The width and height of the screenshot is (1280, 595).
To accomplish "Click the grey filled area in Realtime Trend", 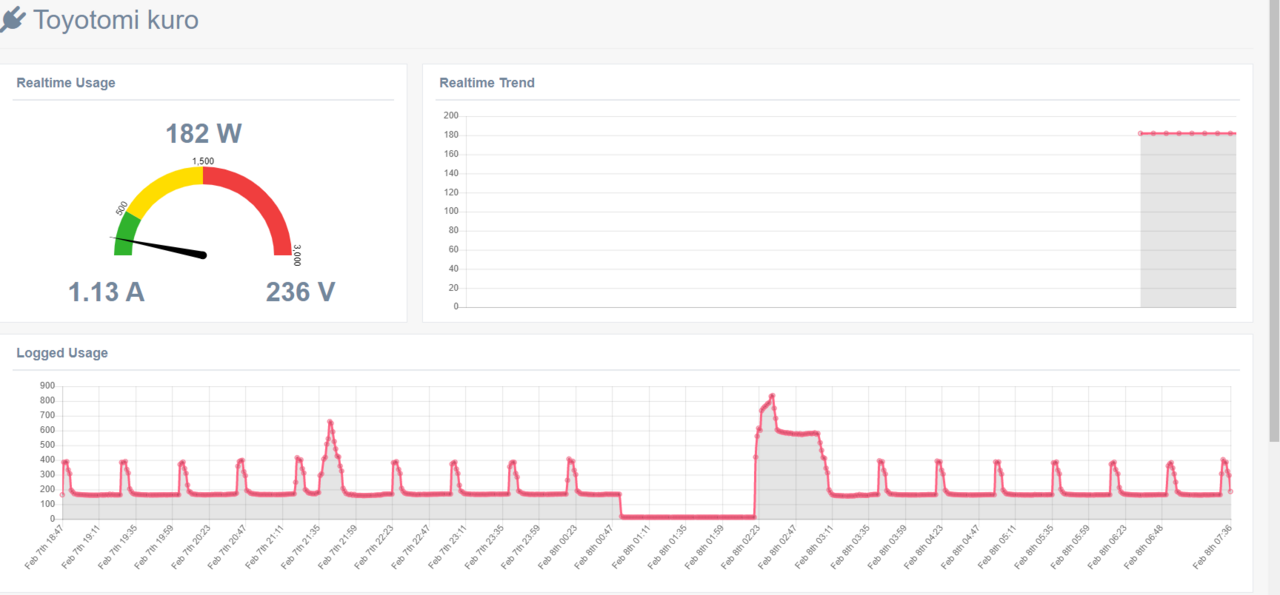I will pos(1188,220).
